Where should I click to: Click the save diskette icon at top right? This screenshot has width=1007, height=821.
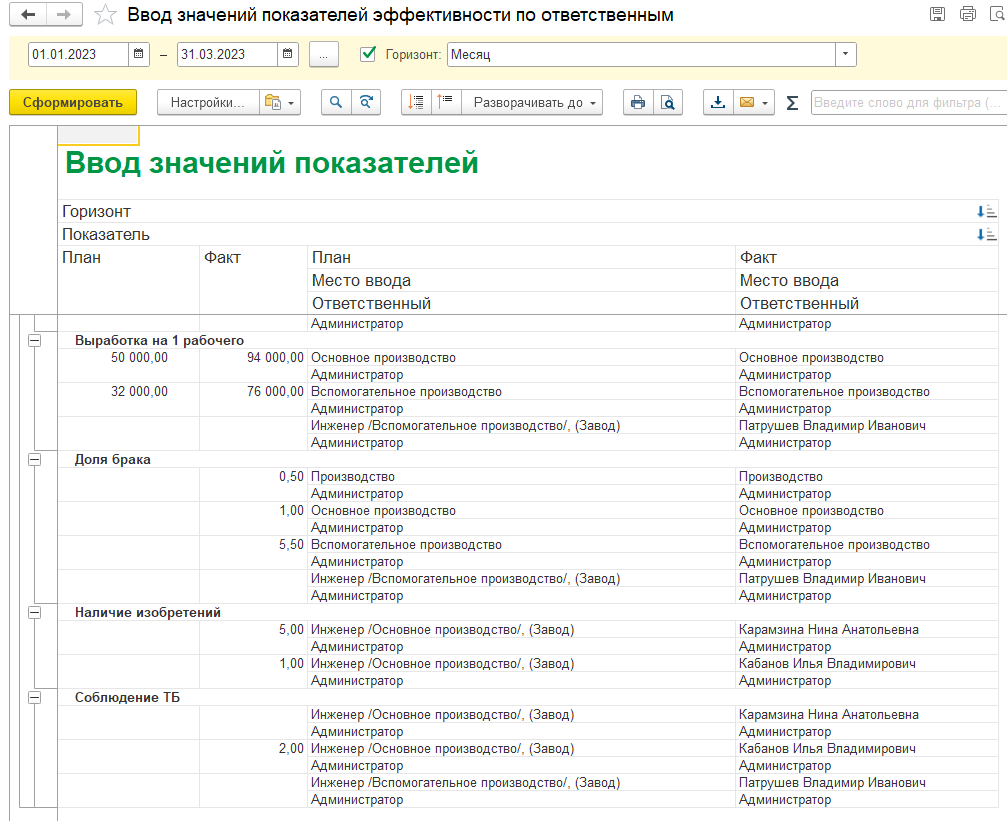(x=937, y=14)
